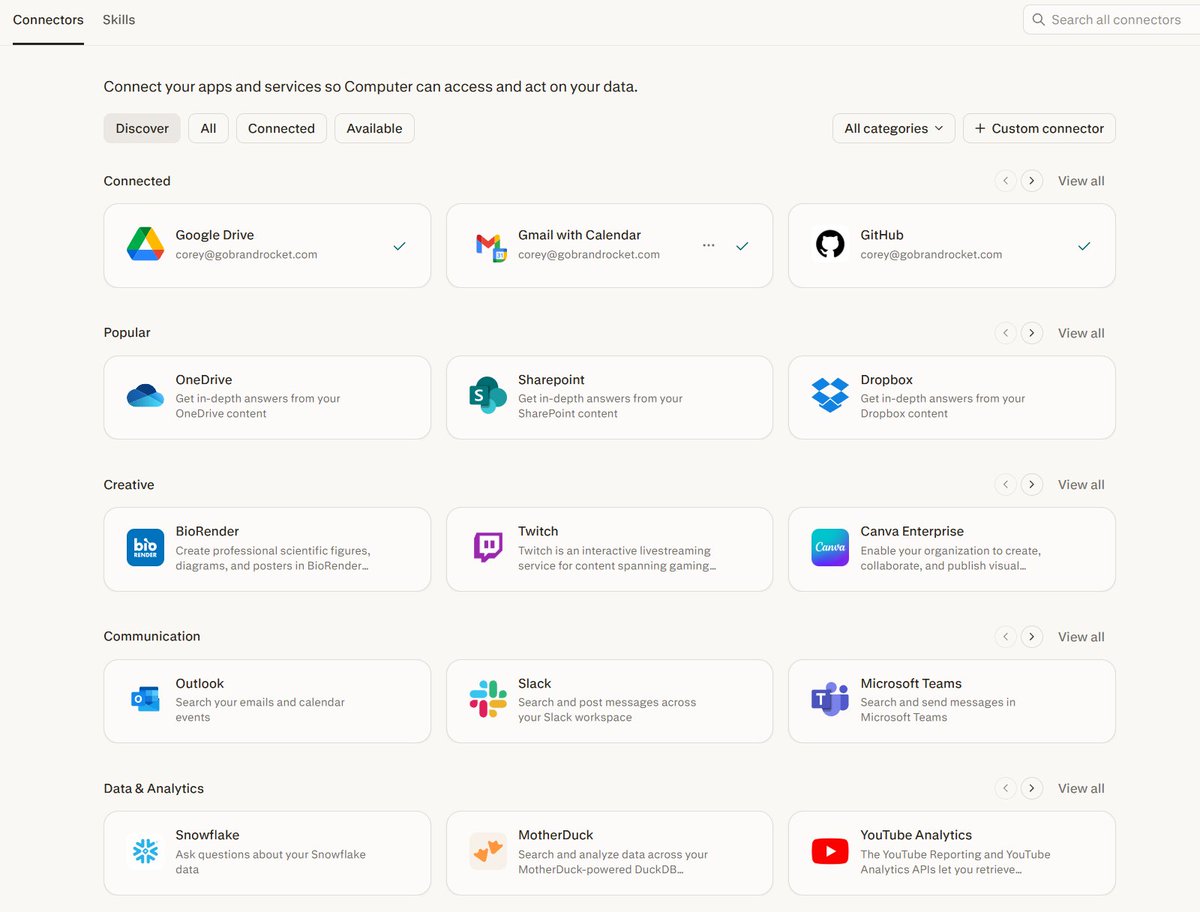This screenshot has height=912, width=1200.
Task: Switch to the Skills tab
Action: tap(119, 20)
